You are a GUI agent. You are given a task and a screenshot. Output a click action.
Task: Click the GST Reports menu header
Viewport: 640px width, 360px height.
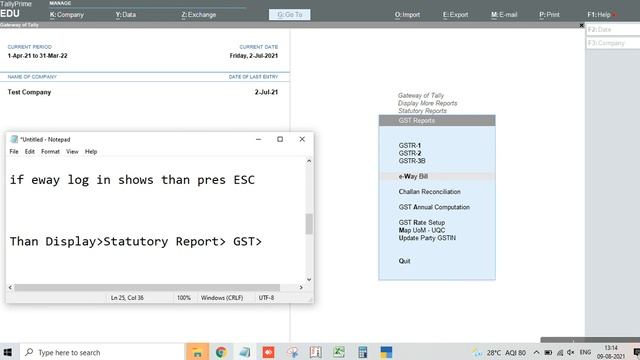[437, 120]
